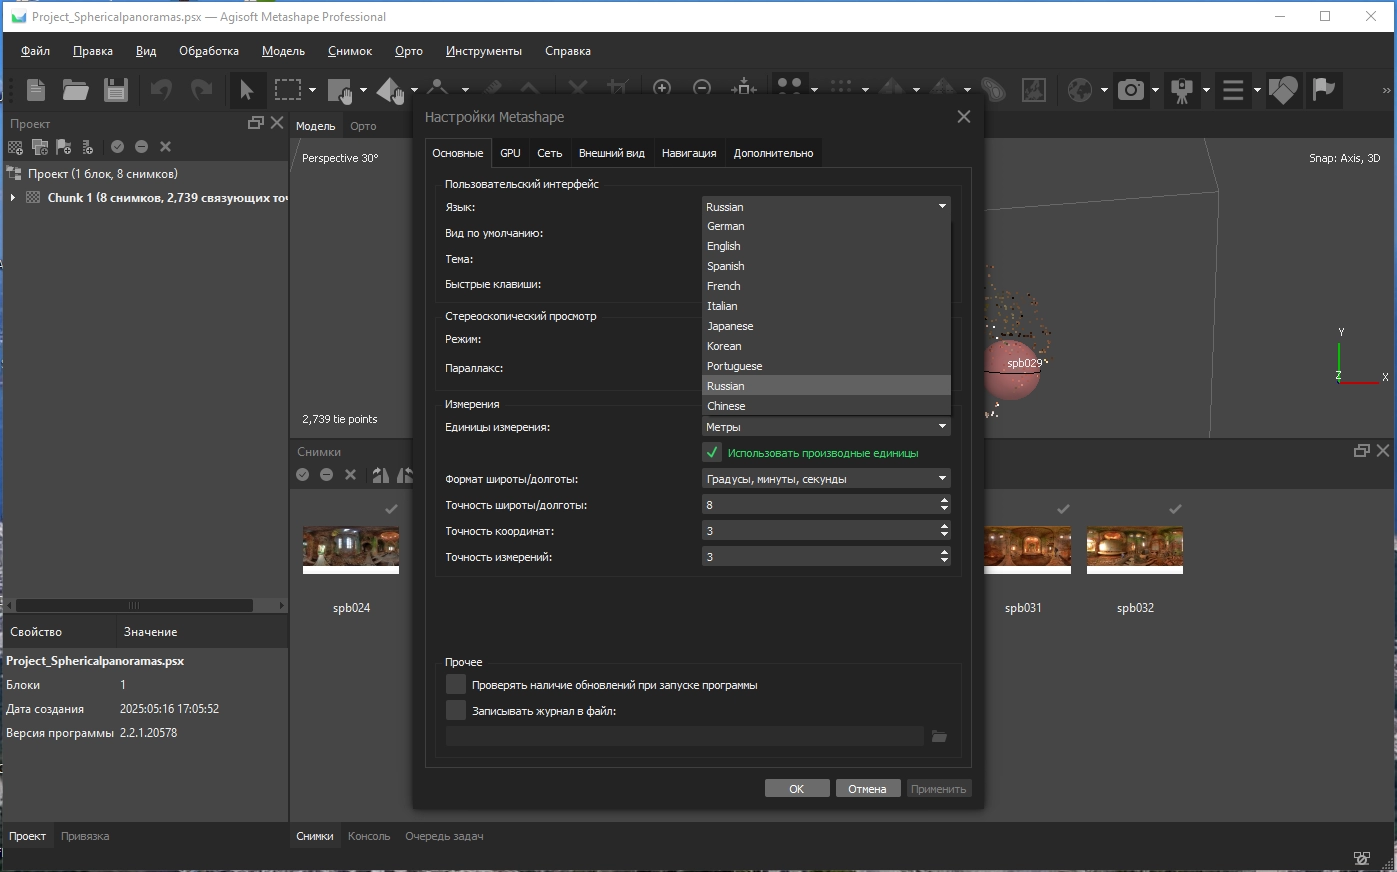This screenshot has width=1397, height=872.
Task: Click the Open project folder icon
Action: [x=76, y=90]
